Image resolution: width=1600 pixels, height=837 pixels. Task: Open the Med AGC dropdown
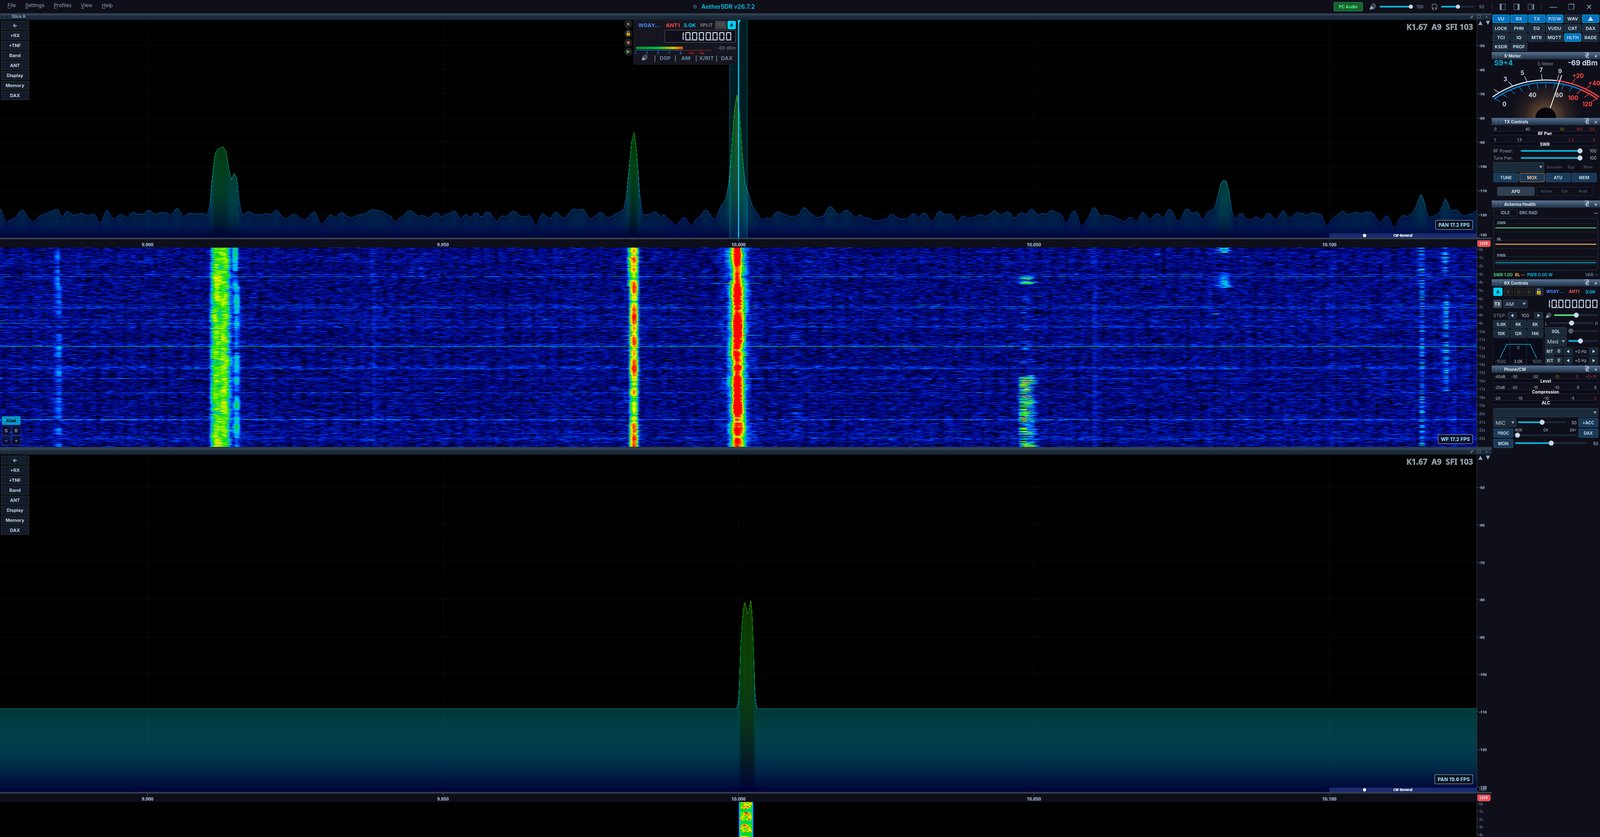(x=1555, y=341)
